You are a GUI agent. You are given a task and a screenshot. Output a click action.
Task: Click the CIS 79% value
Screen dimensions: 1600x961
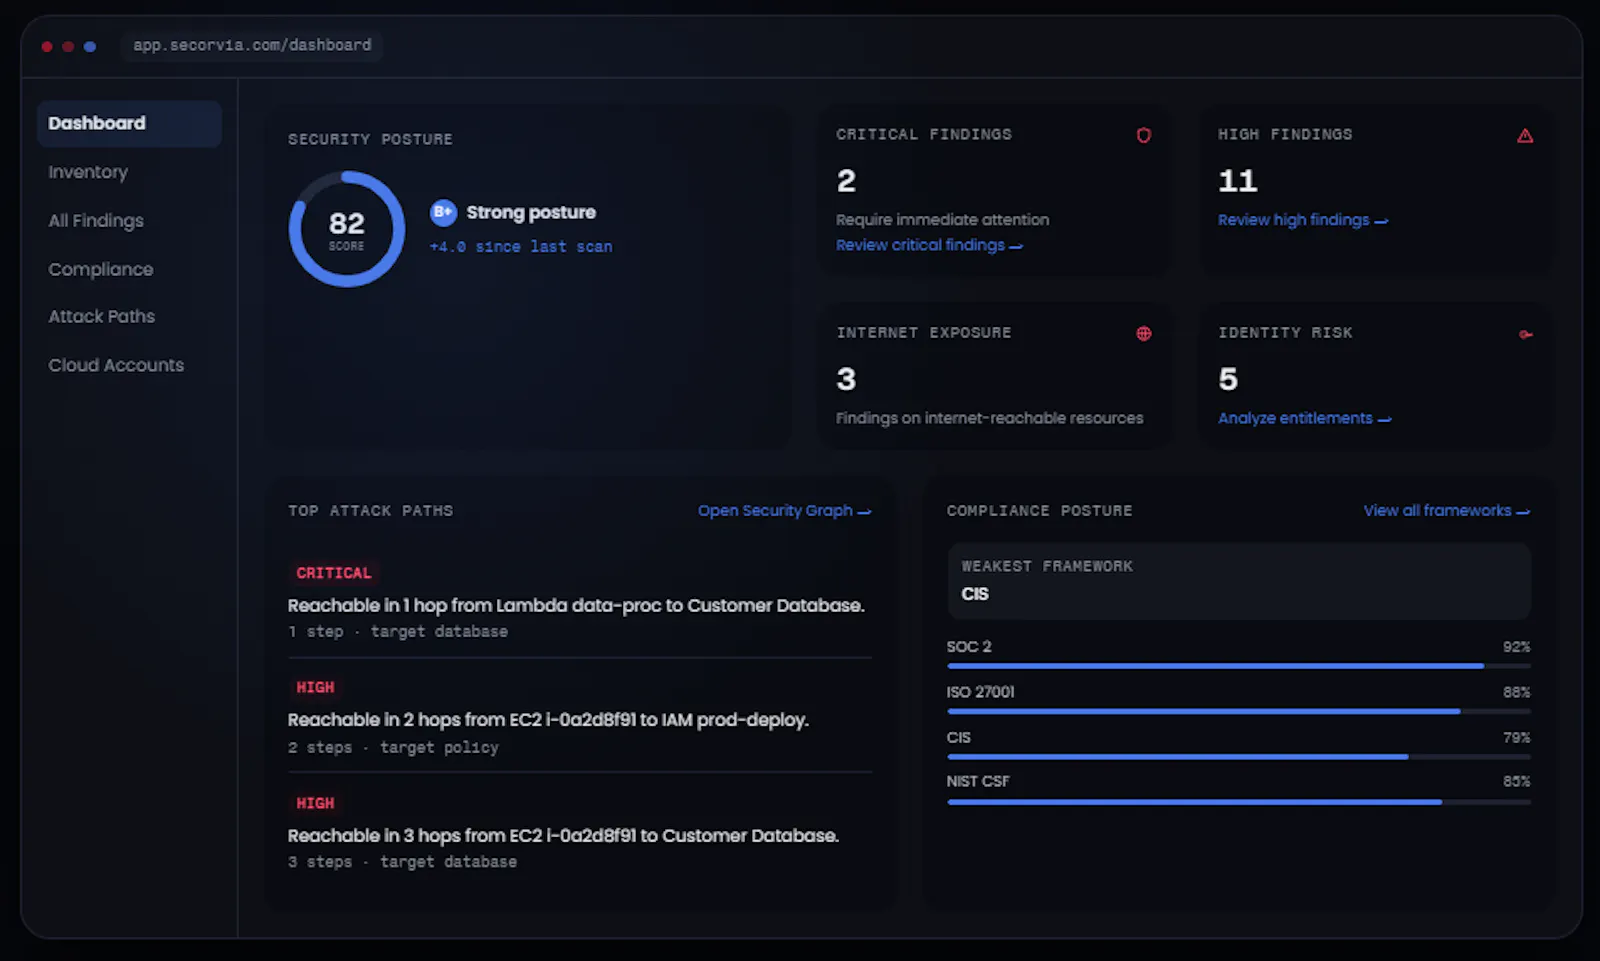point(1516,738)
